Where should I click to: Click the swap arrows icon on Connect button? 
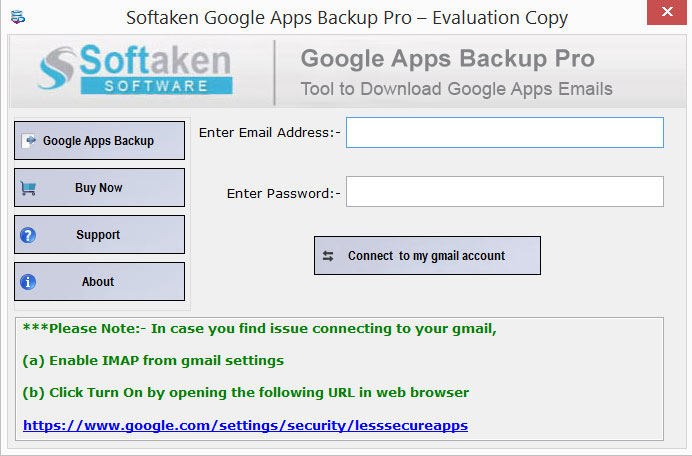(328, 256)
